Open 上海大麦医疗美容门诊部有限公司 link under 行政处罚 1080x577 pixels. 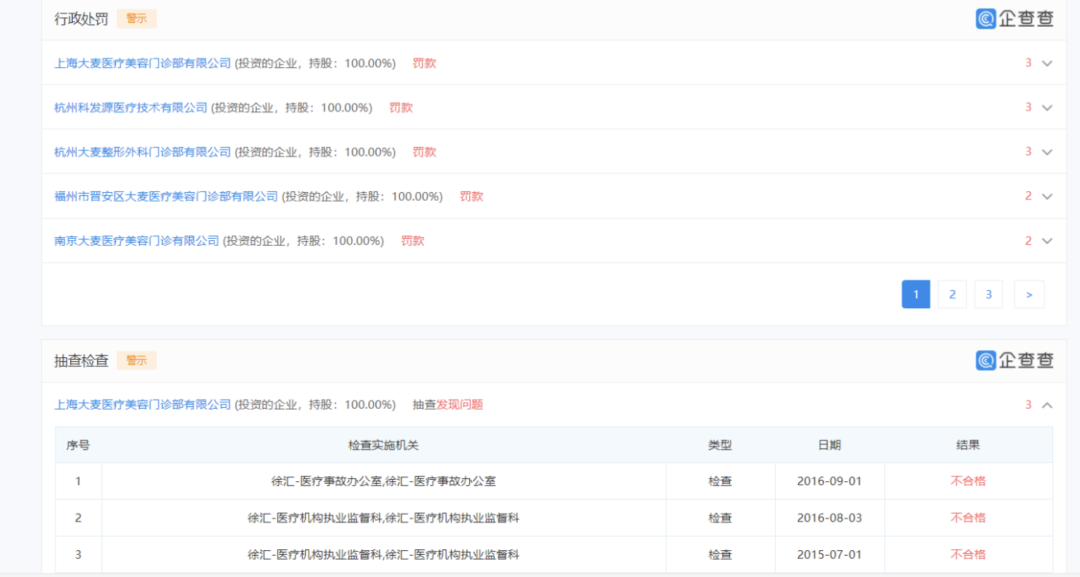(x=143, y=63)
